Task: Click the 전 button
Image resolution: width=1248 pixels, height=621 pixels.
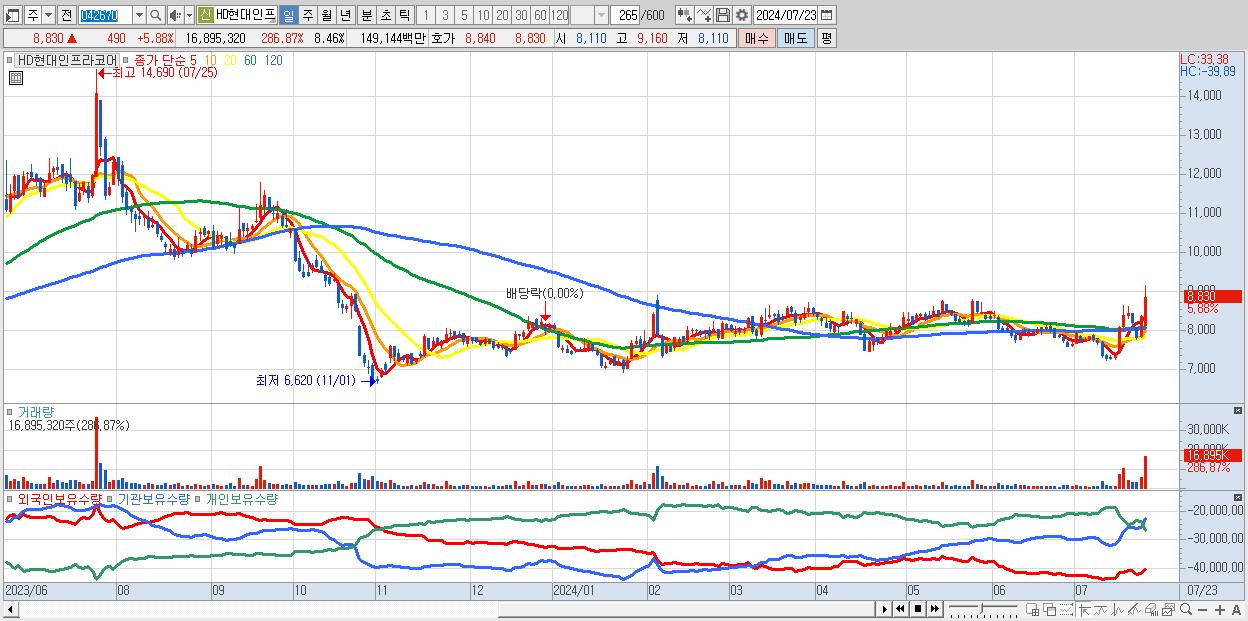Action: tap(67, 15)
